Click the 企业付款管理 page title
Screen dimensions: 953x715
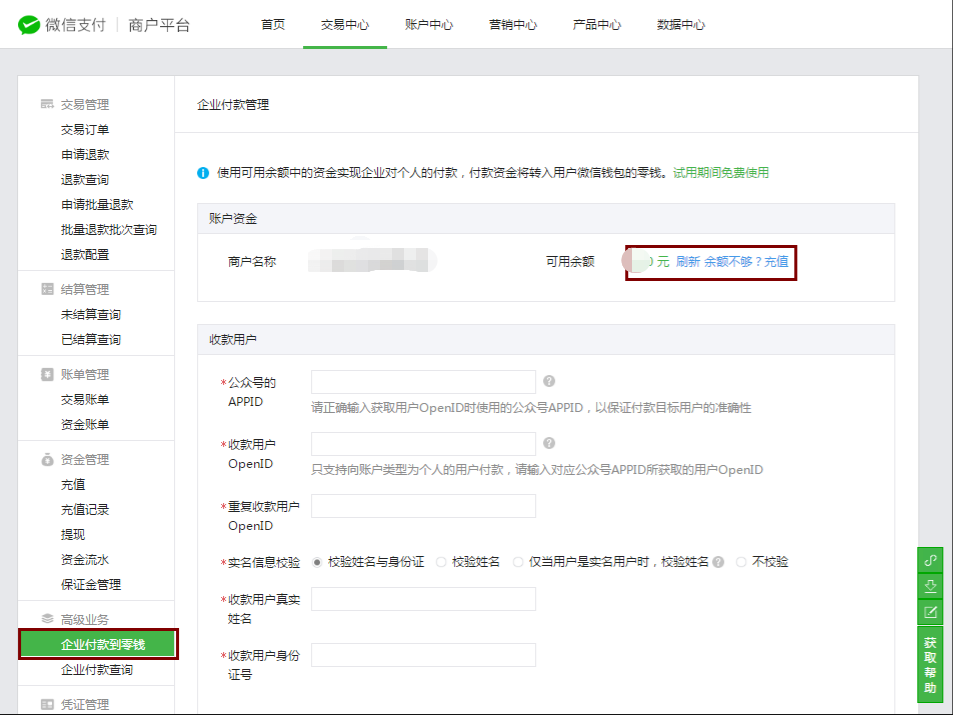click(x=233, y=105)
